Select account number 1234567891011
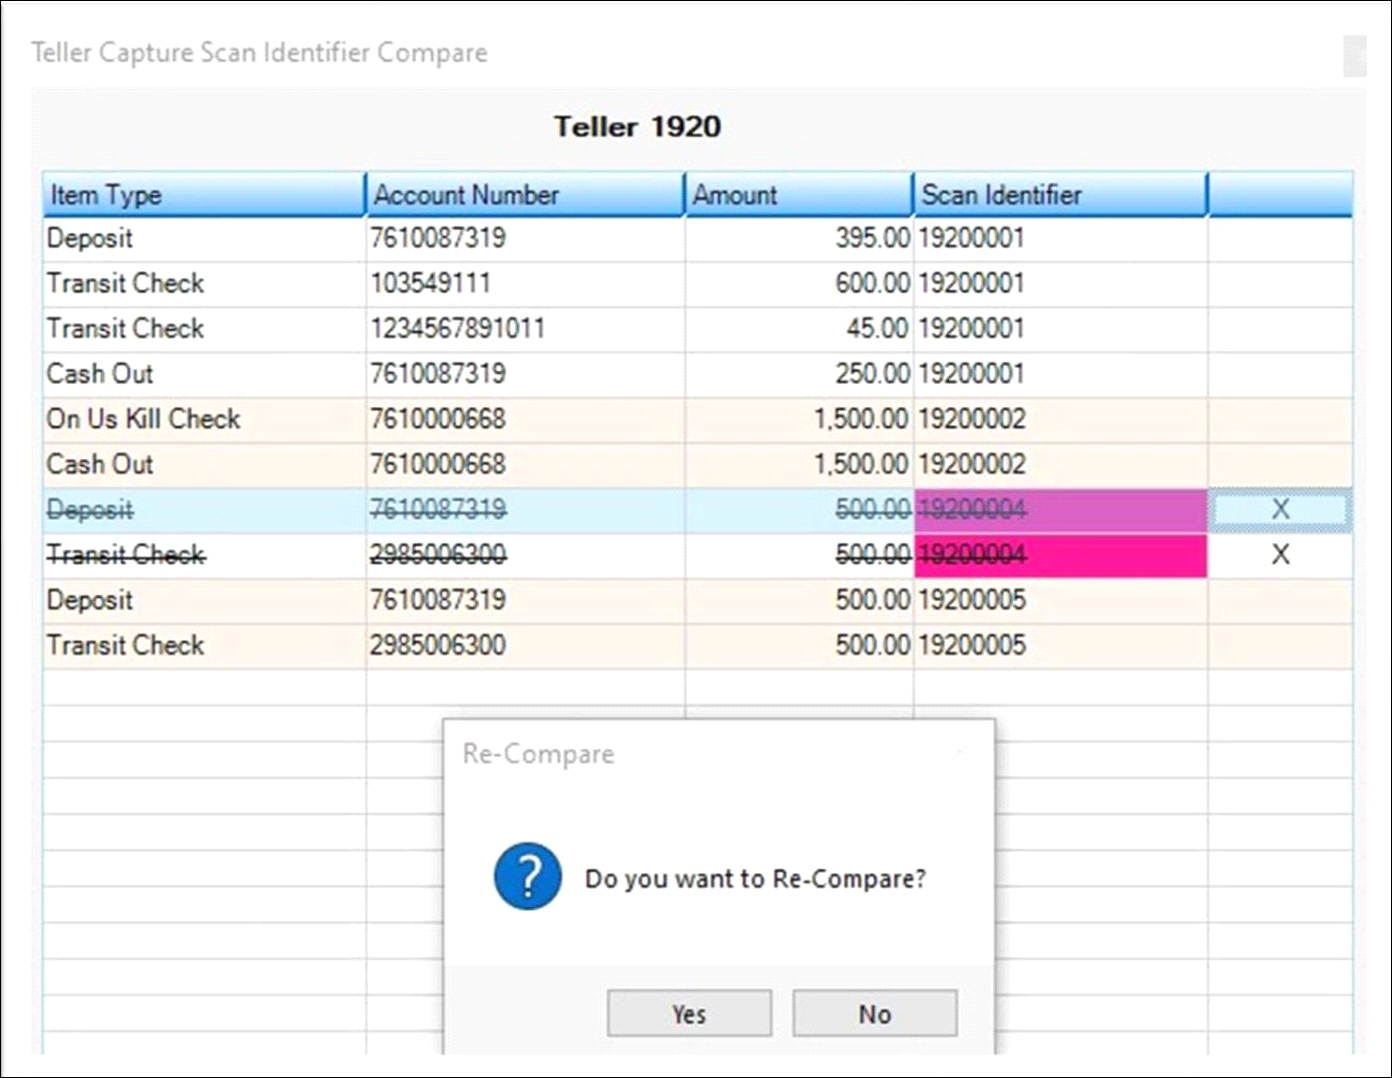This screenshot has width=1392, height=1078. 458,328
